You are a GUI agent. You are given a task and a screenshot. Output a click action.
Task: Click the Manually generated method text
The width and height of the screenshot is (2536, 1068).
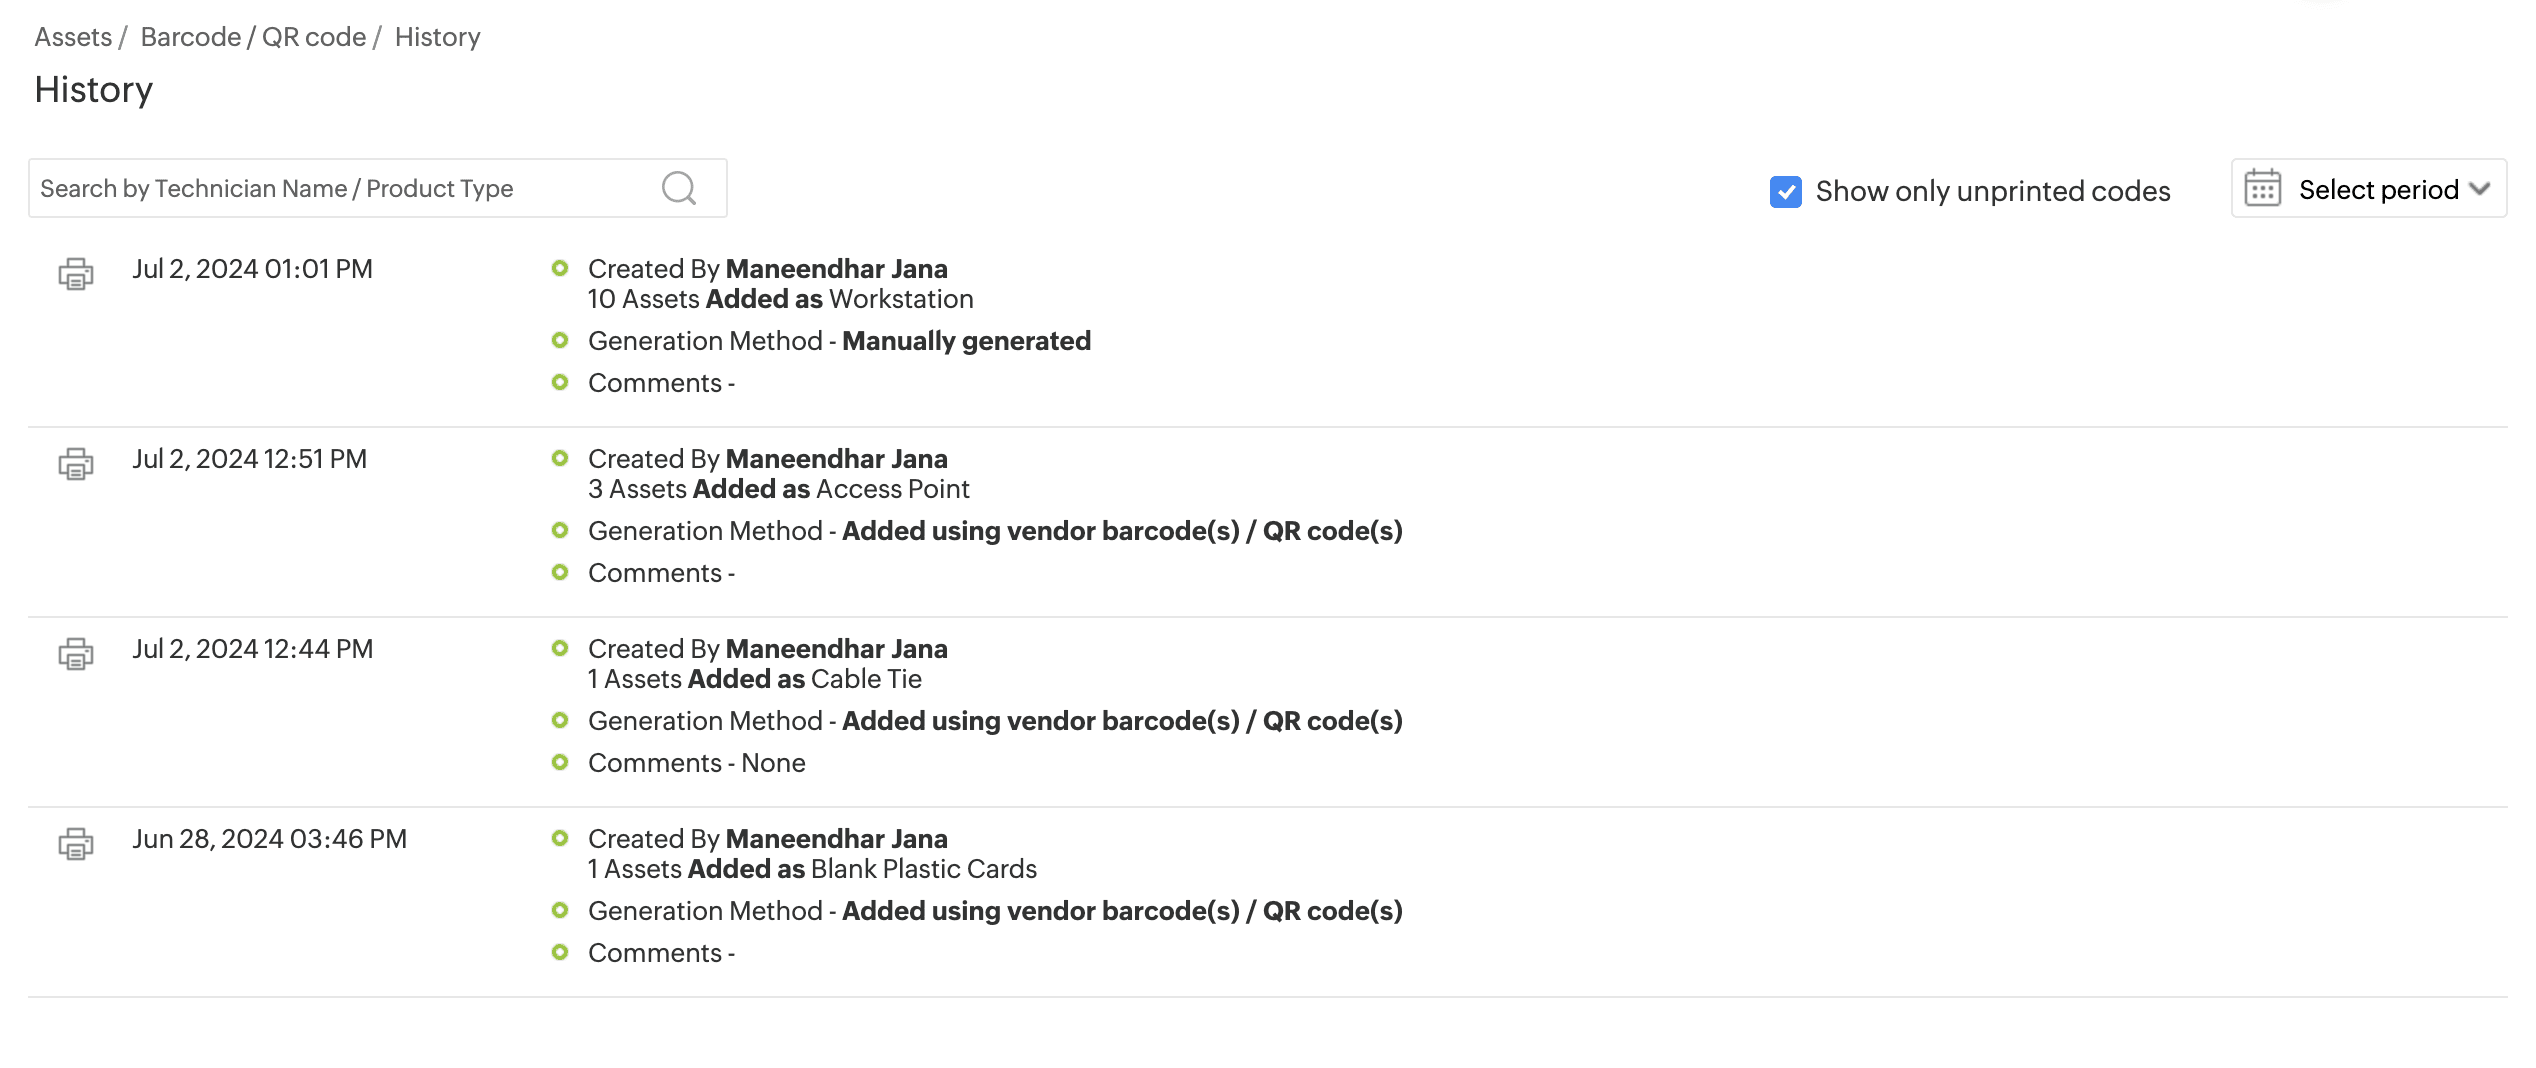pyautogui.click(x=965, y=341)
